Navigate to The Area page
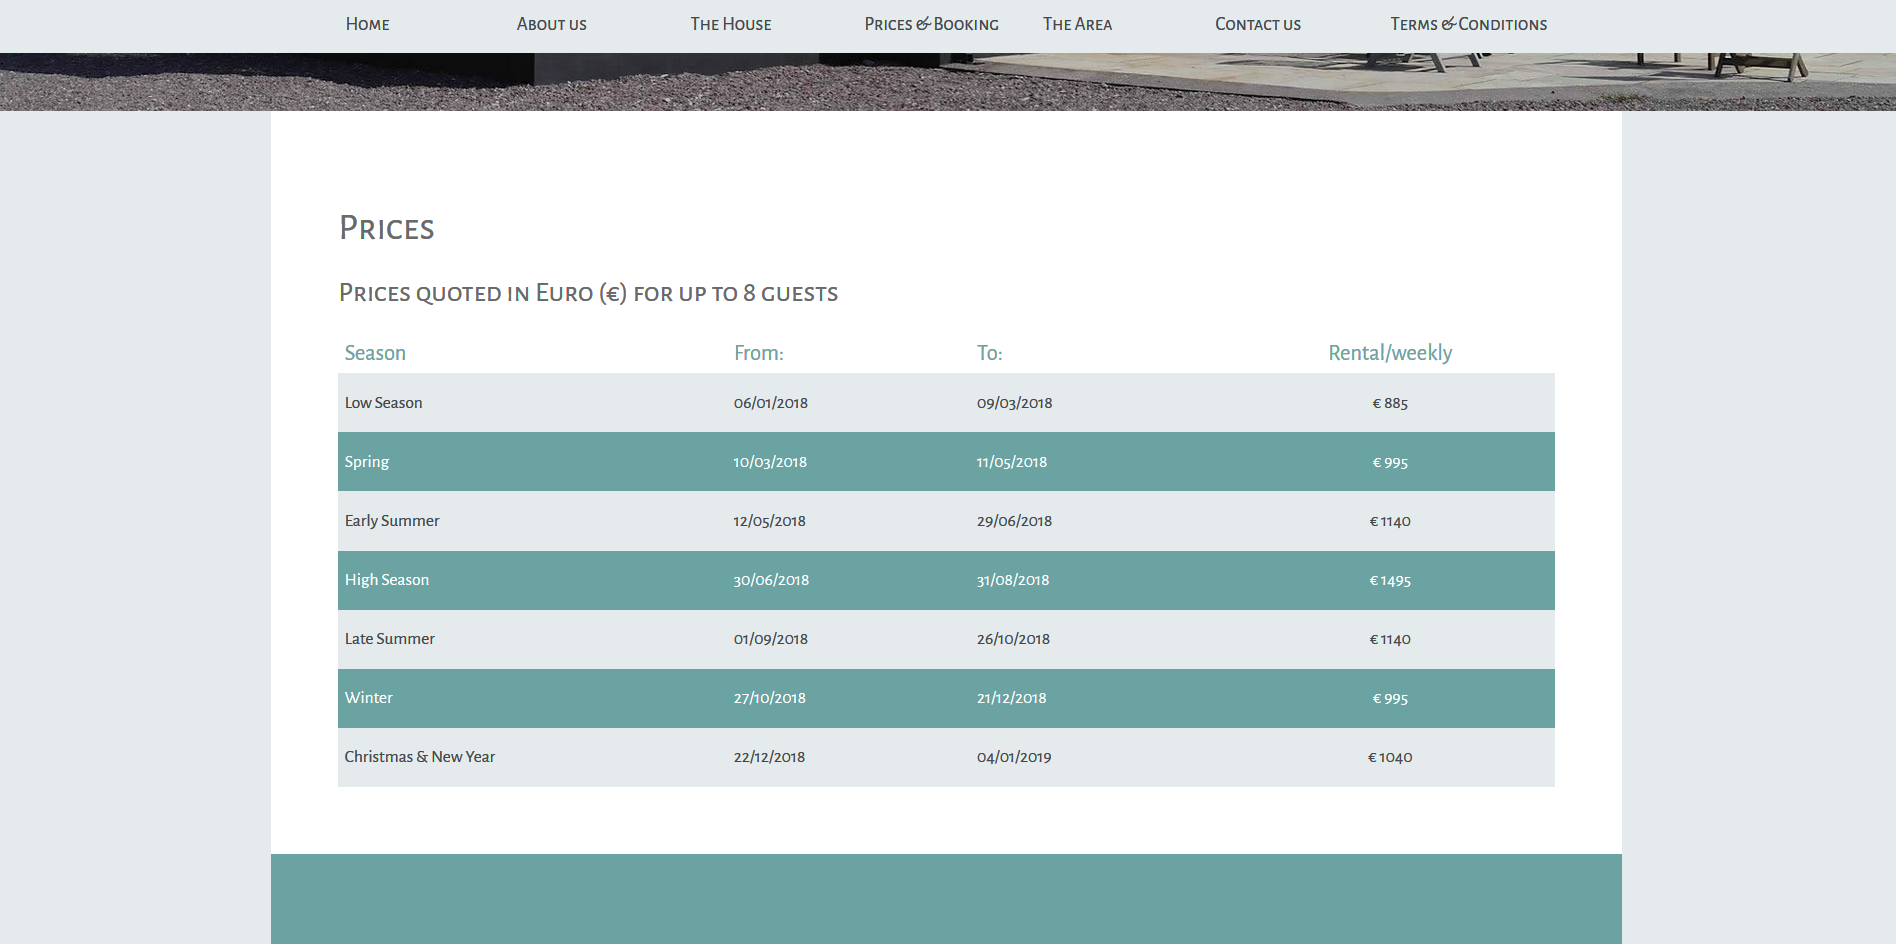 tap(1077, 24)
